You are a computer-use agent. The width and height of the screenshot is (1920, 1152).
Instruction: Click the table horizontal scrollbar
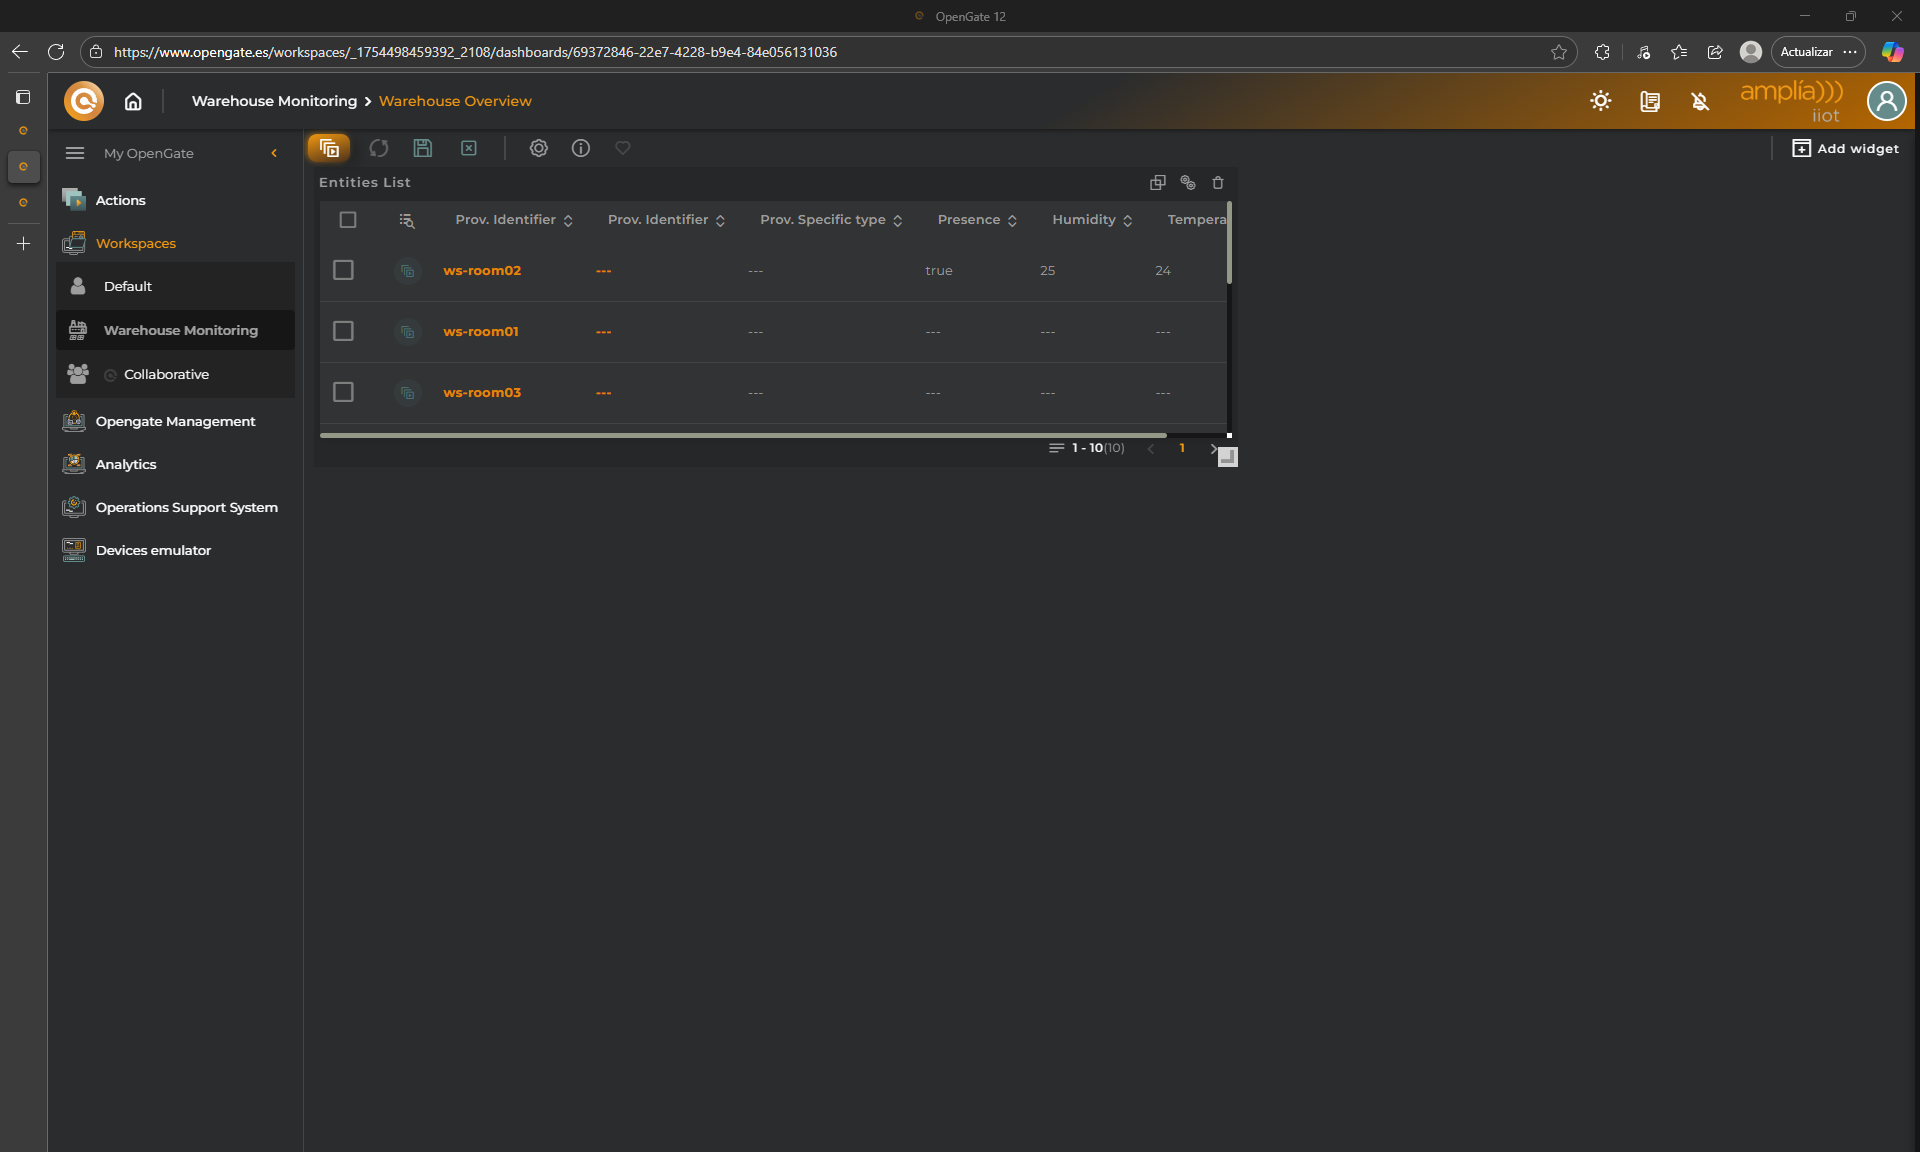click(x=742, y=435)
